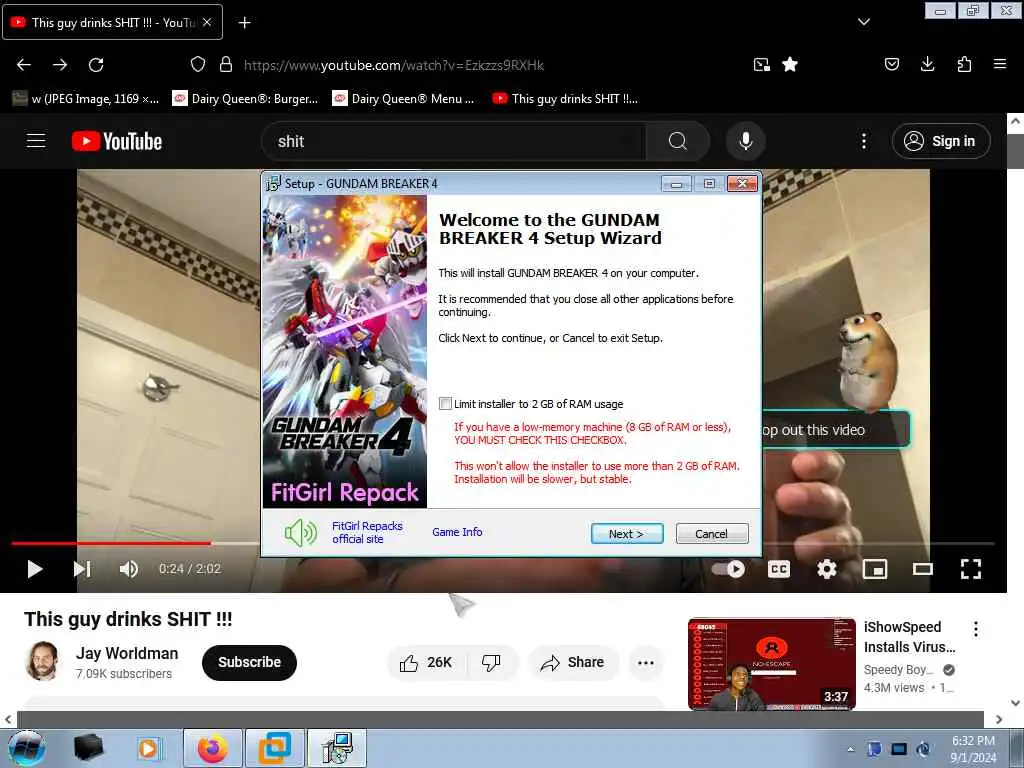
Task: Click the YouTube search box
Action: 454,141
